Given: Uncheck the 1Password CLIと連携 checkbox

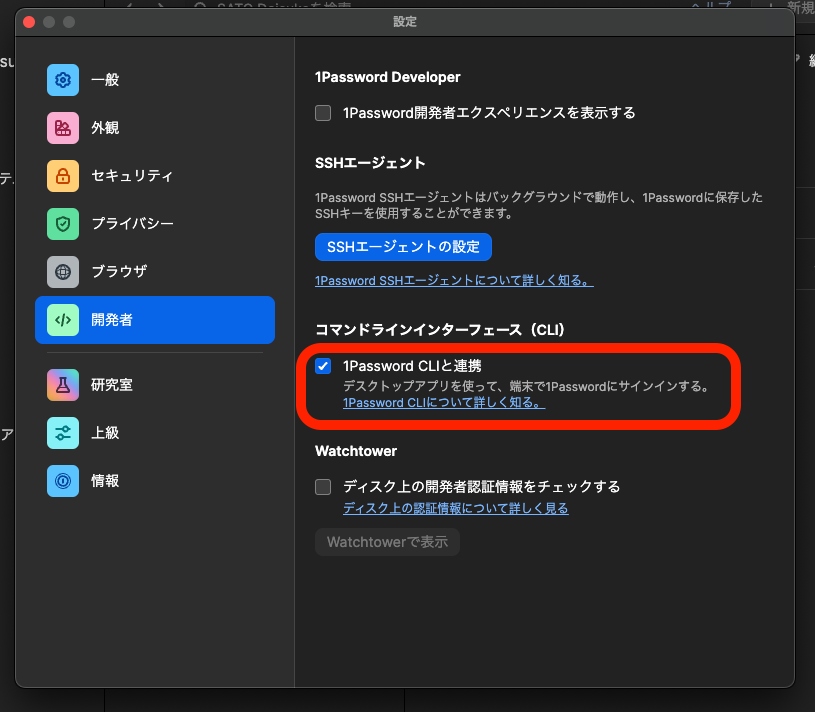Looking at the screenshot, I should click(323, 366).
